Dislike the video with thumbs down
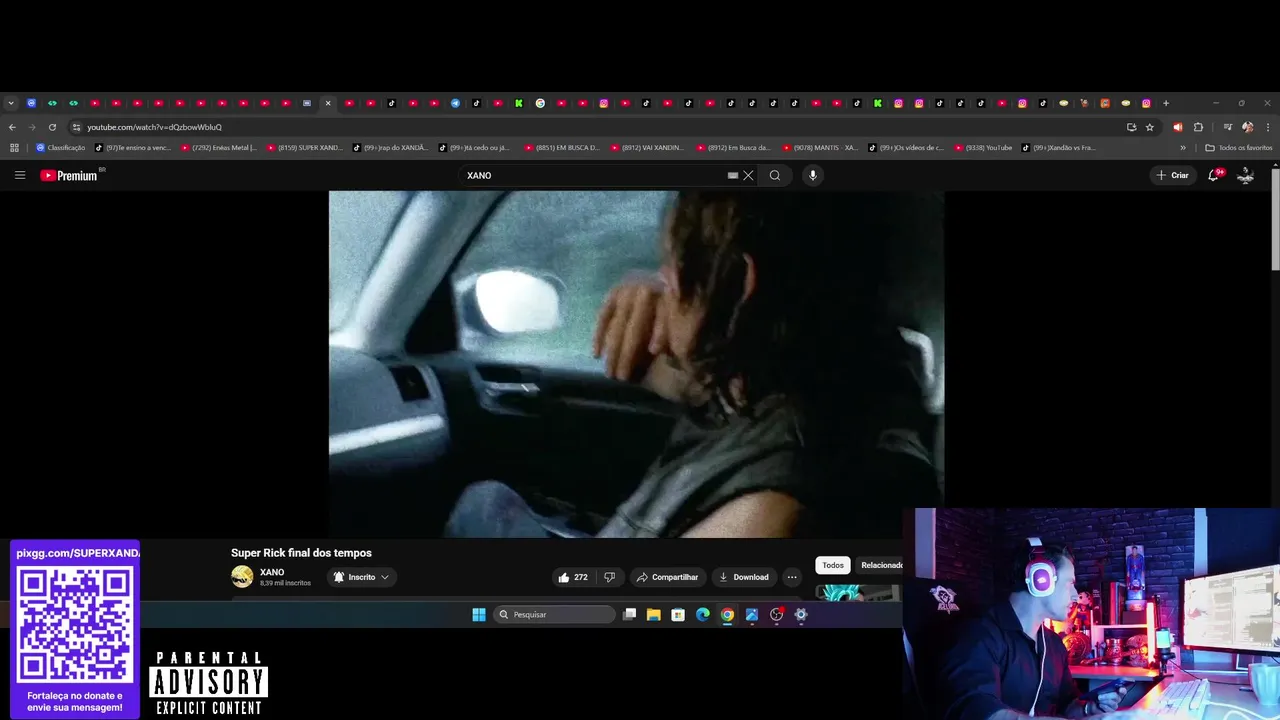This screenshot has height=720, width=1280. 609,577
